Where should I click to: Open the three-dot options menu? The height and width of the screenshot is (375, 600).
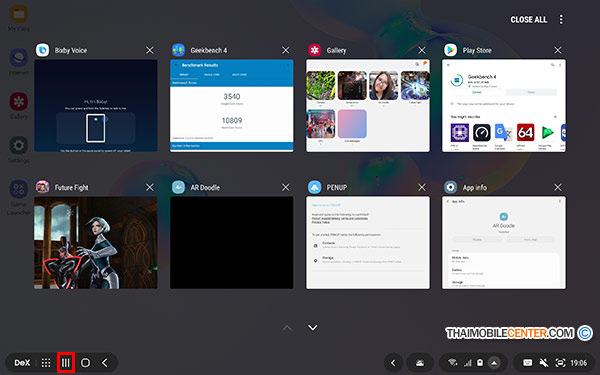point(561,20)
